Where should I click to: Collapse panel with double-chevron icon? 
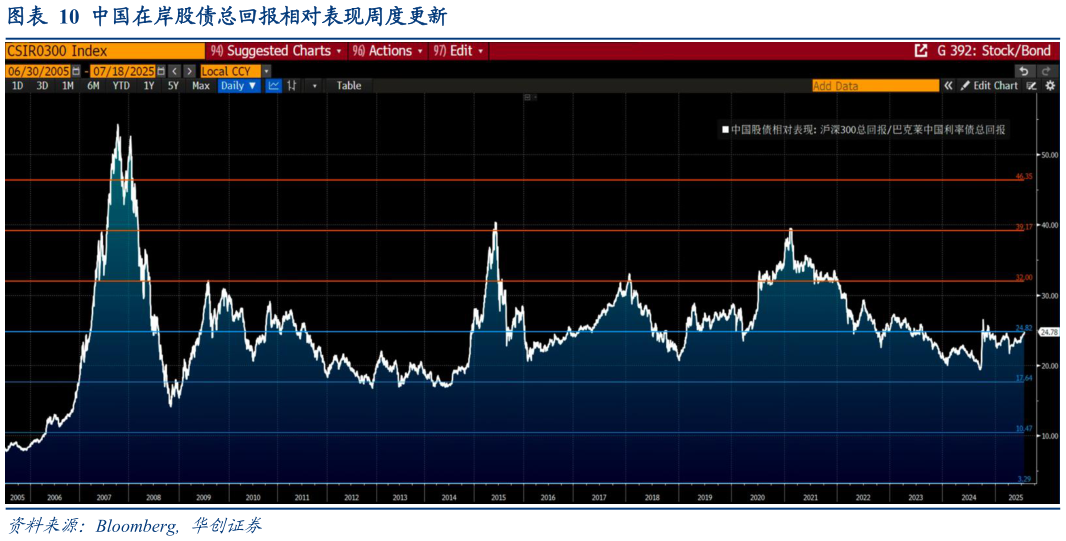(948, 86)
